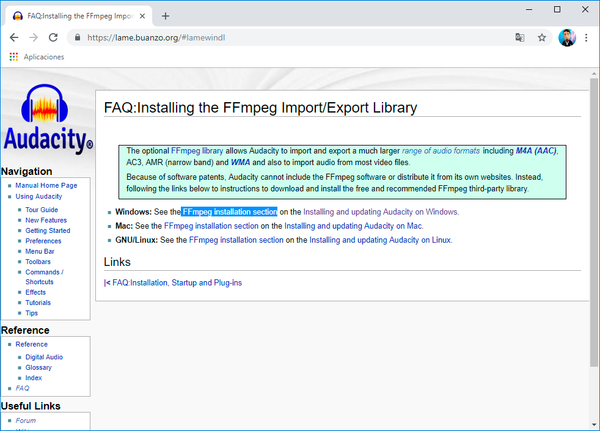Click the WMA link
This screenshot has height=431, width=600.
pyautogui.click(x=240, y=162)
